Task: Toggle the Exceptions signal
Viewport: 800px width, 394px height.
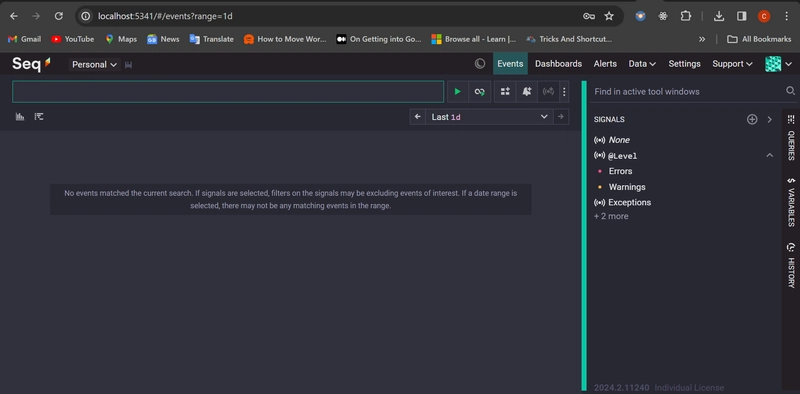Action: [x=622, y=203]
